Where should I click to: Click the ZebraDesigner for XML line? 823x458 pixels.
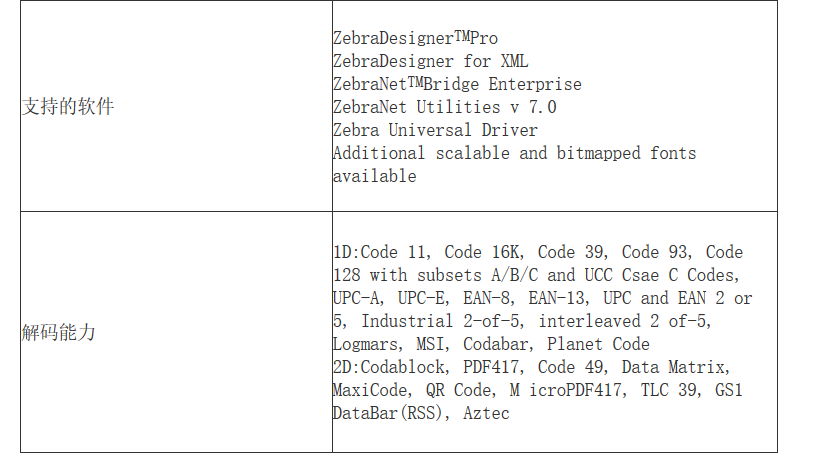(x=430, y=61)
